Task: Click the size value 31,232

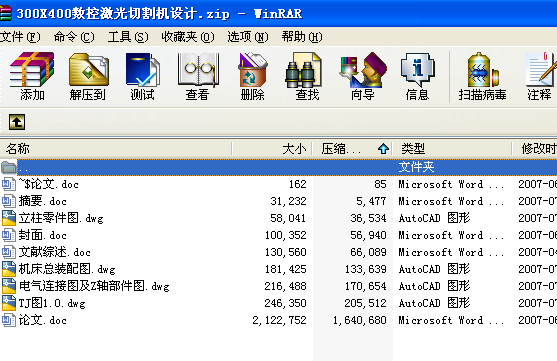Action: (288, 201)
